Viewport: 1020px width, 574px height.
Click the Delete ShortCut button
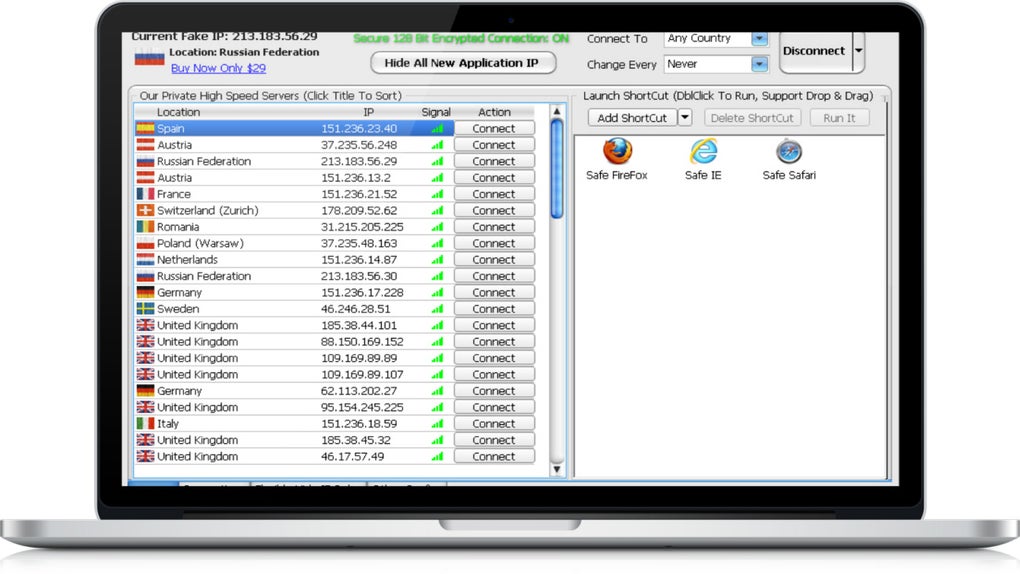pos(752,118)
